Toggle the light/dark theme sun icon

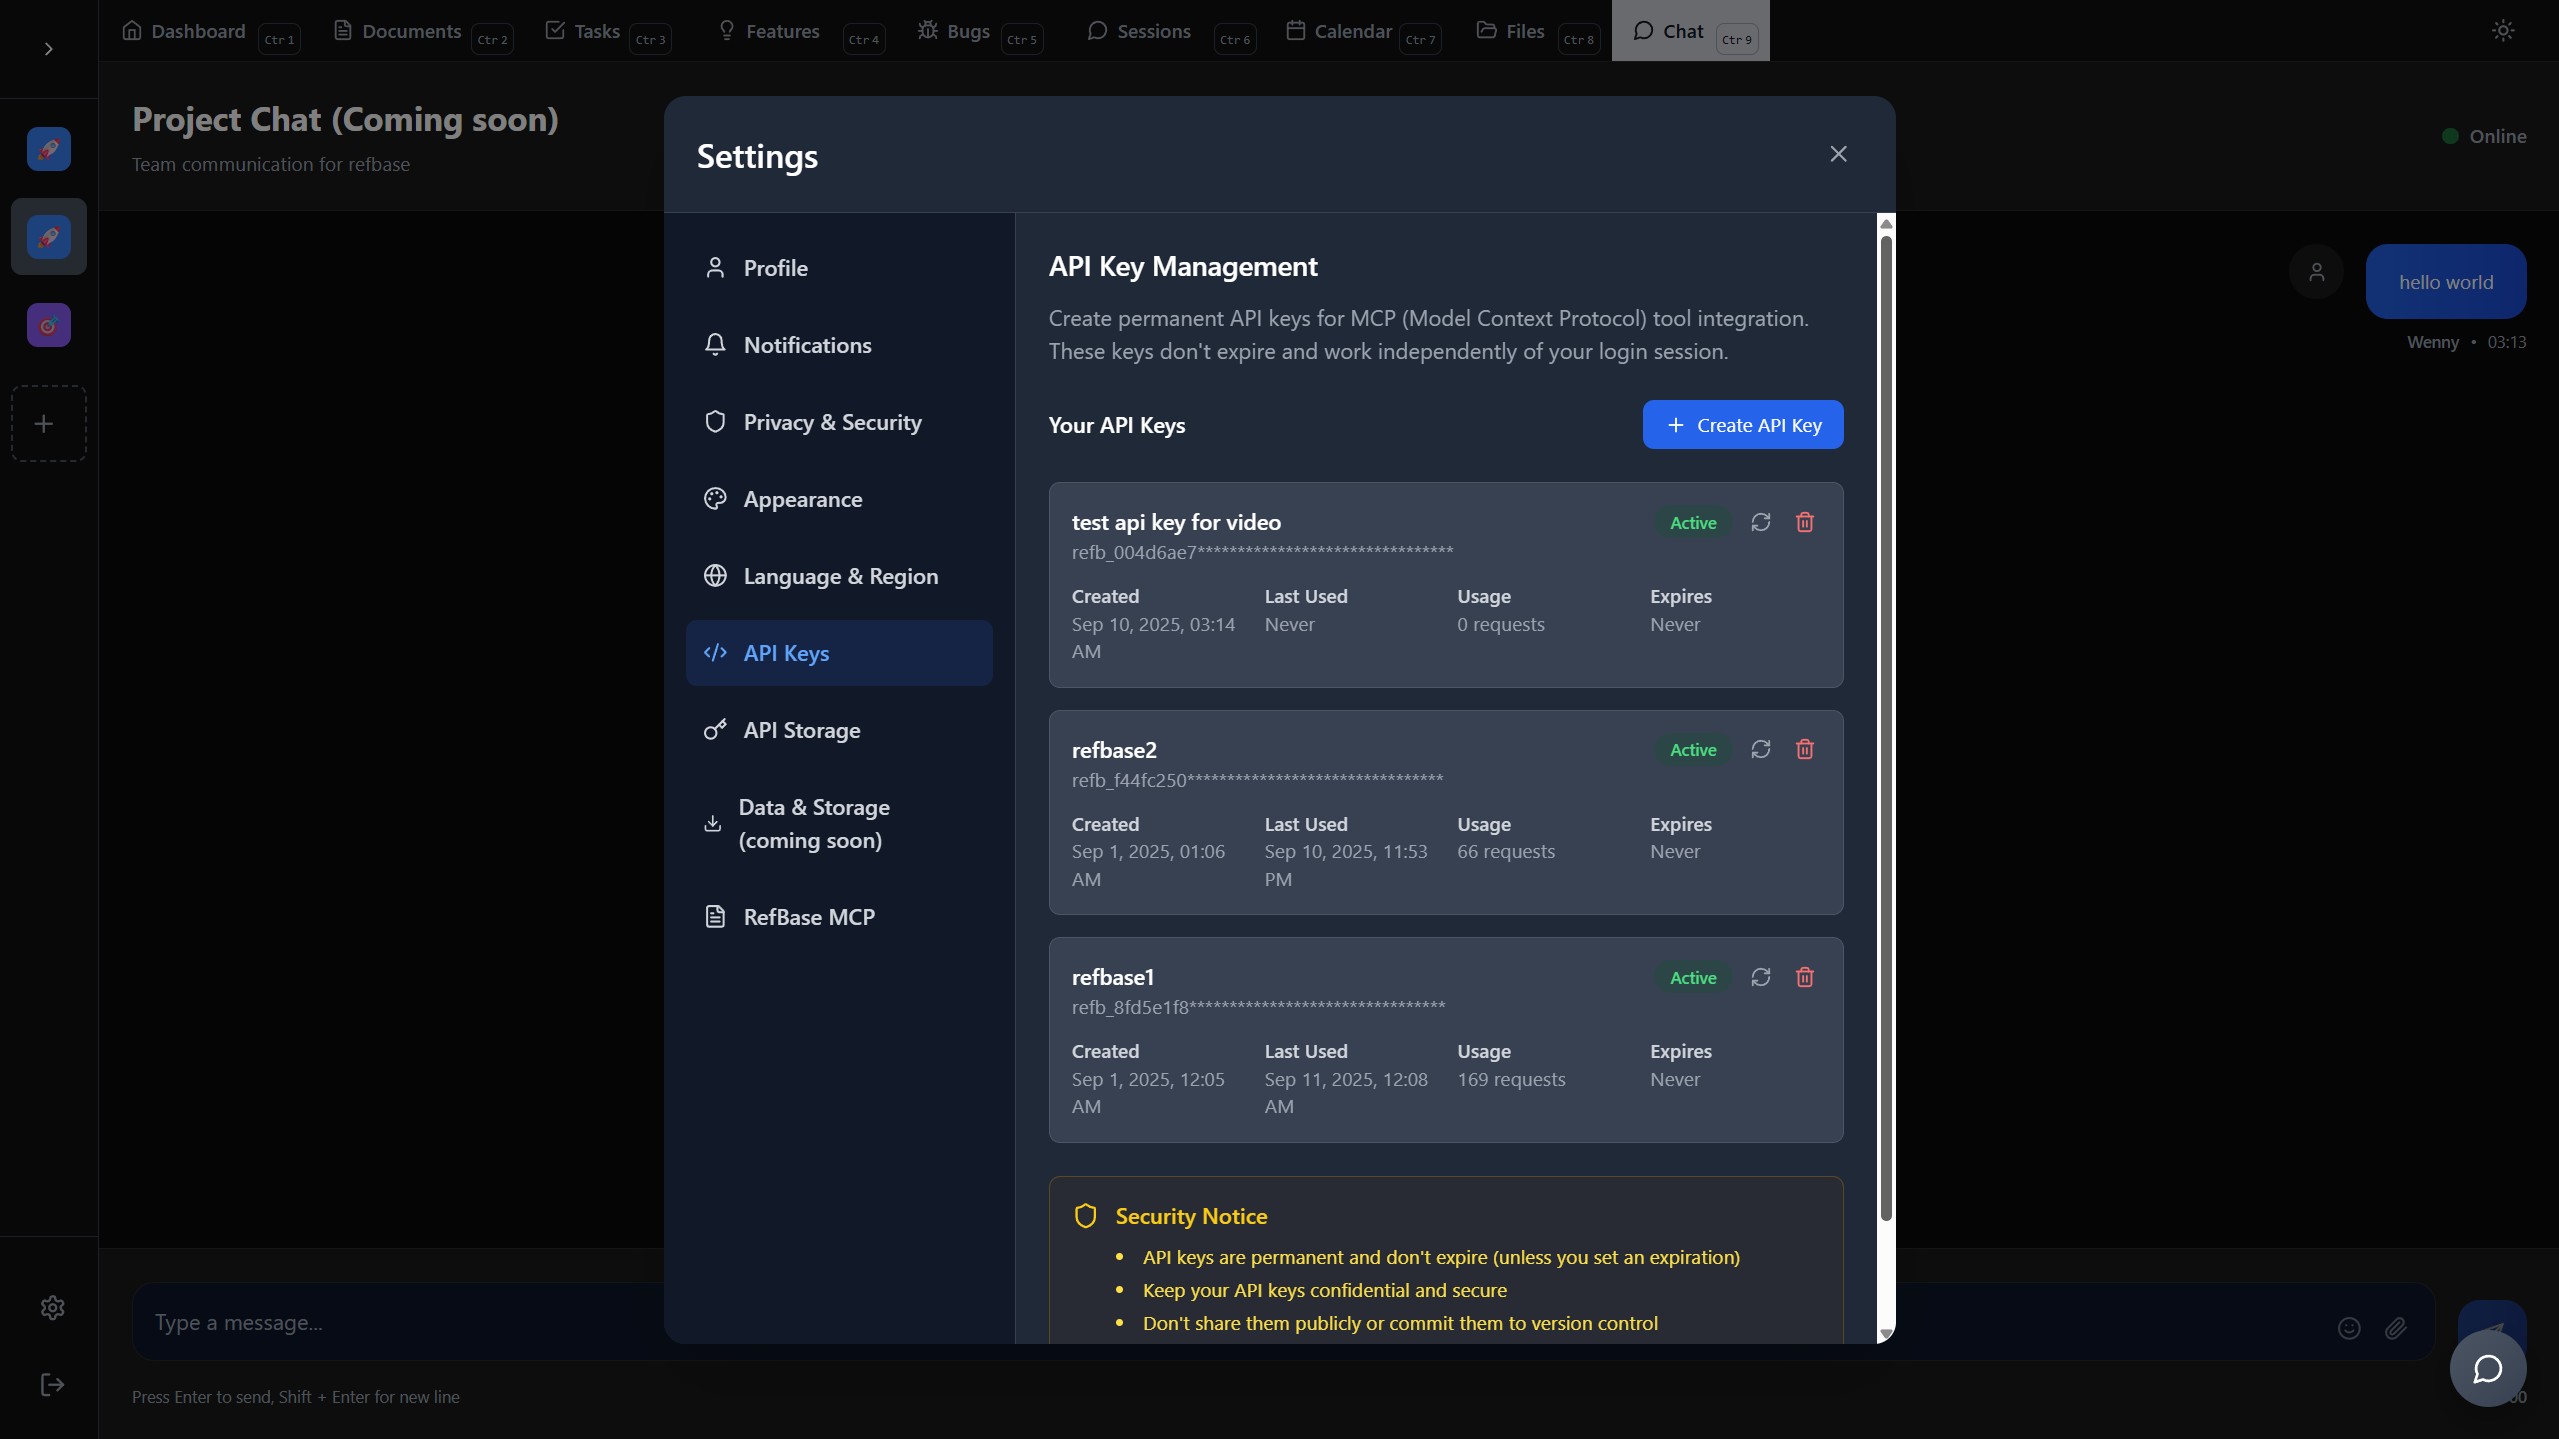point(2502,31)
